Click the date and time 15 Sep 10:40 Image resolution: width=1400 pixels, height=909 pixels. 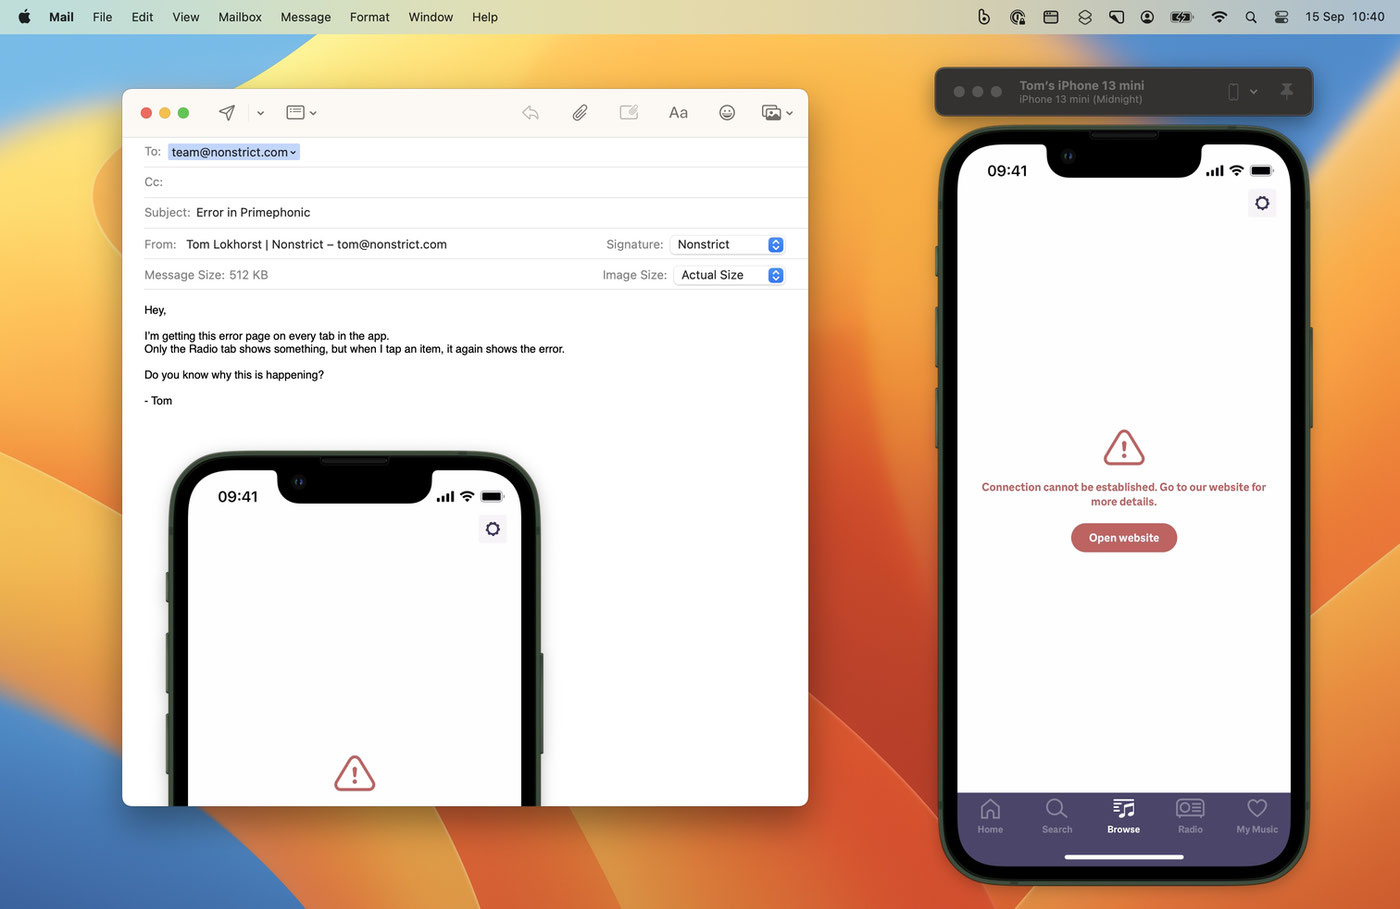point(1345,17)
